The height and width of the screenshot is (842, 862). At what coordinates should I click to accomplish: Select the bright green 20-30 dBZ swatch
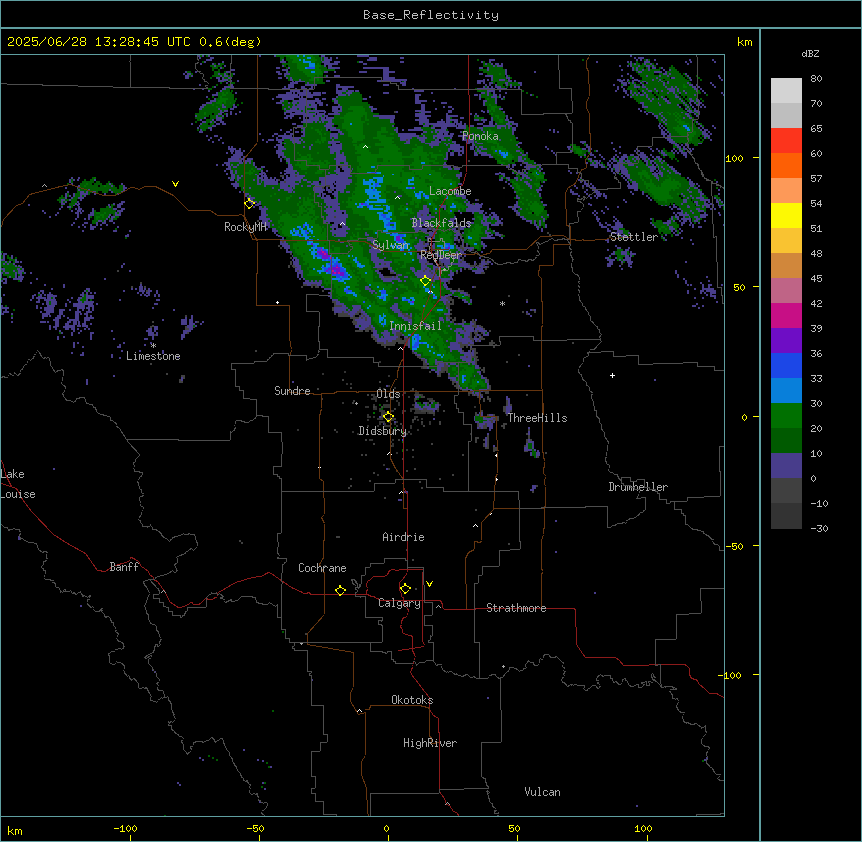coord(786,416)
